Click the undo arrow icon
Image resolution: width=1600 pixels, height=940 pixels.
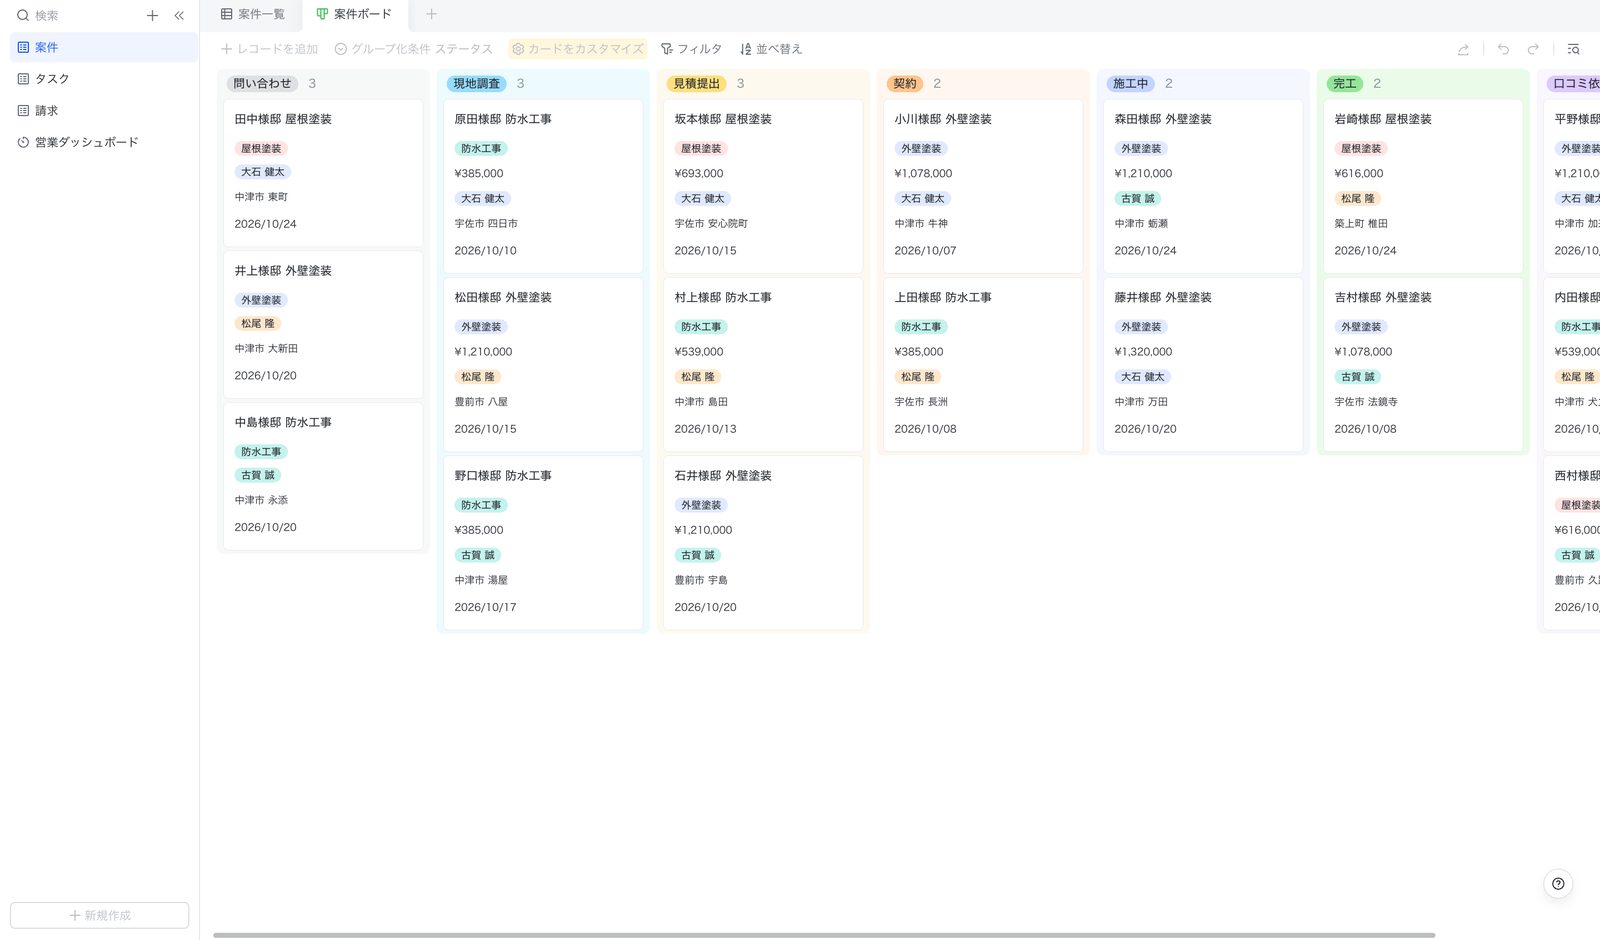(x=1503, y=49)
